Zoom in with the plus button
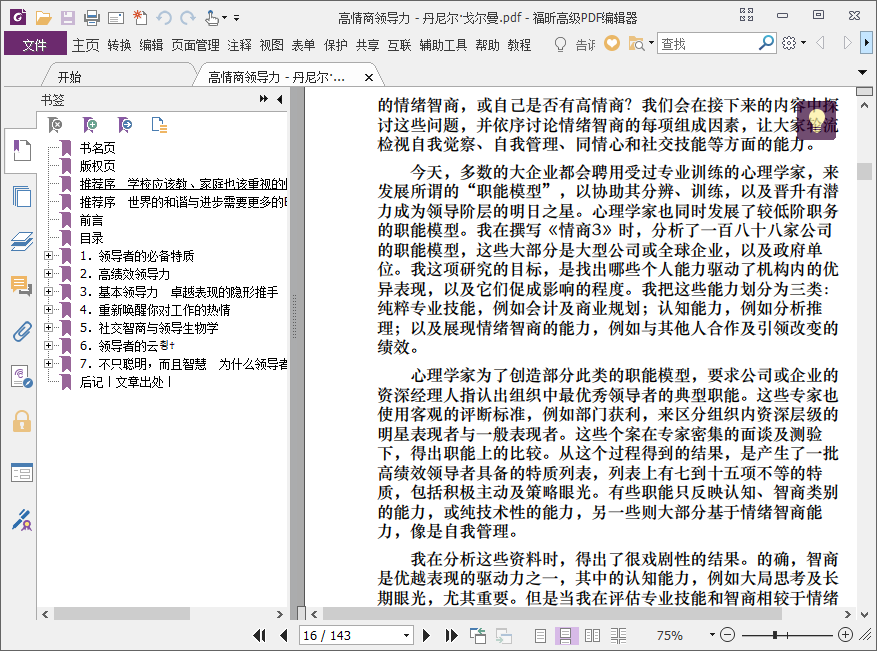The image size is (877, 651). tap(846, 635)
